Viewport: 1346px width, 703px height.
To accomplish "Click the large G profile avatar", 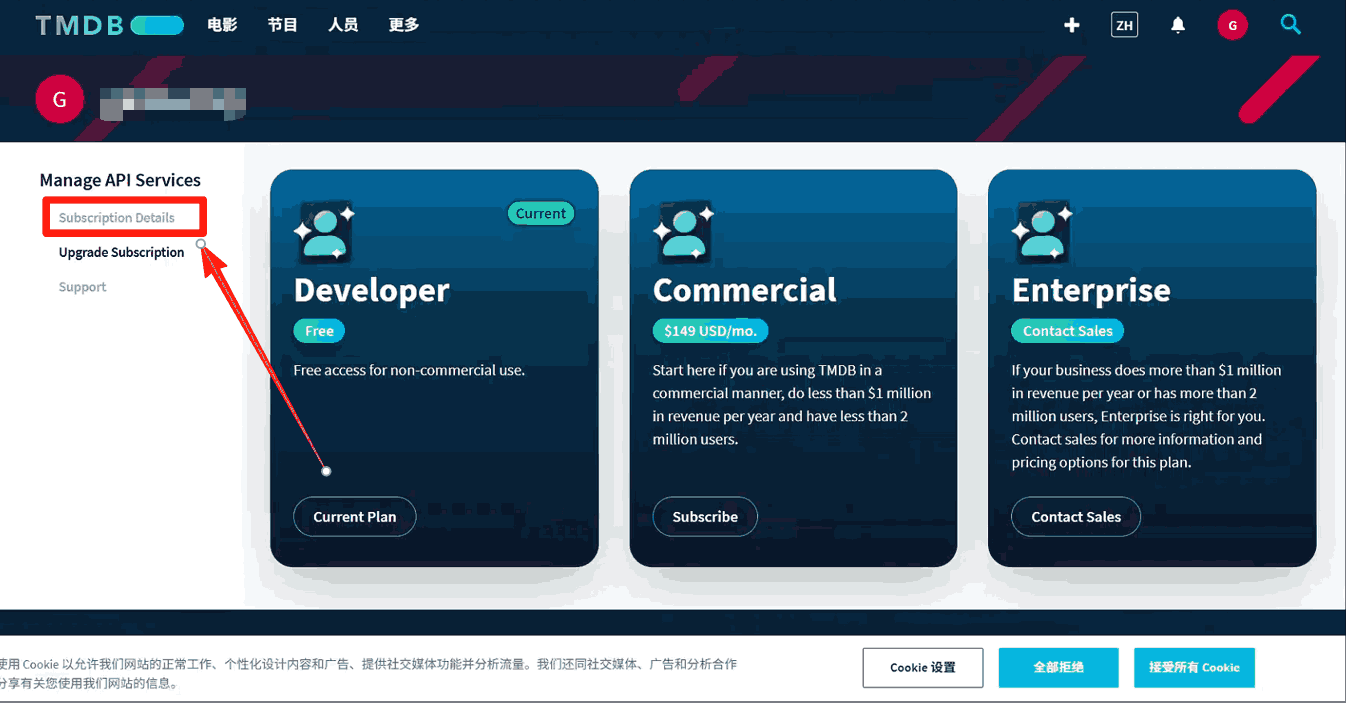I will click(x=59, y=99).
